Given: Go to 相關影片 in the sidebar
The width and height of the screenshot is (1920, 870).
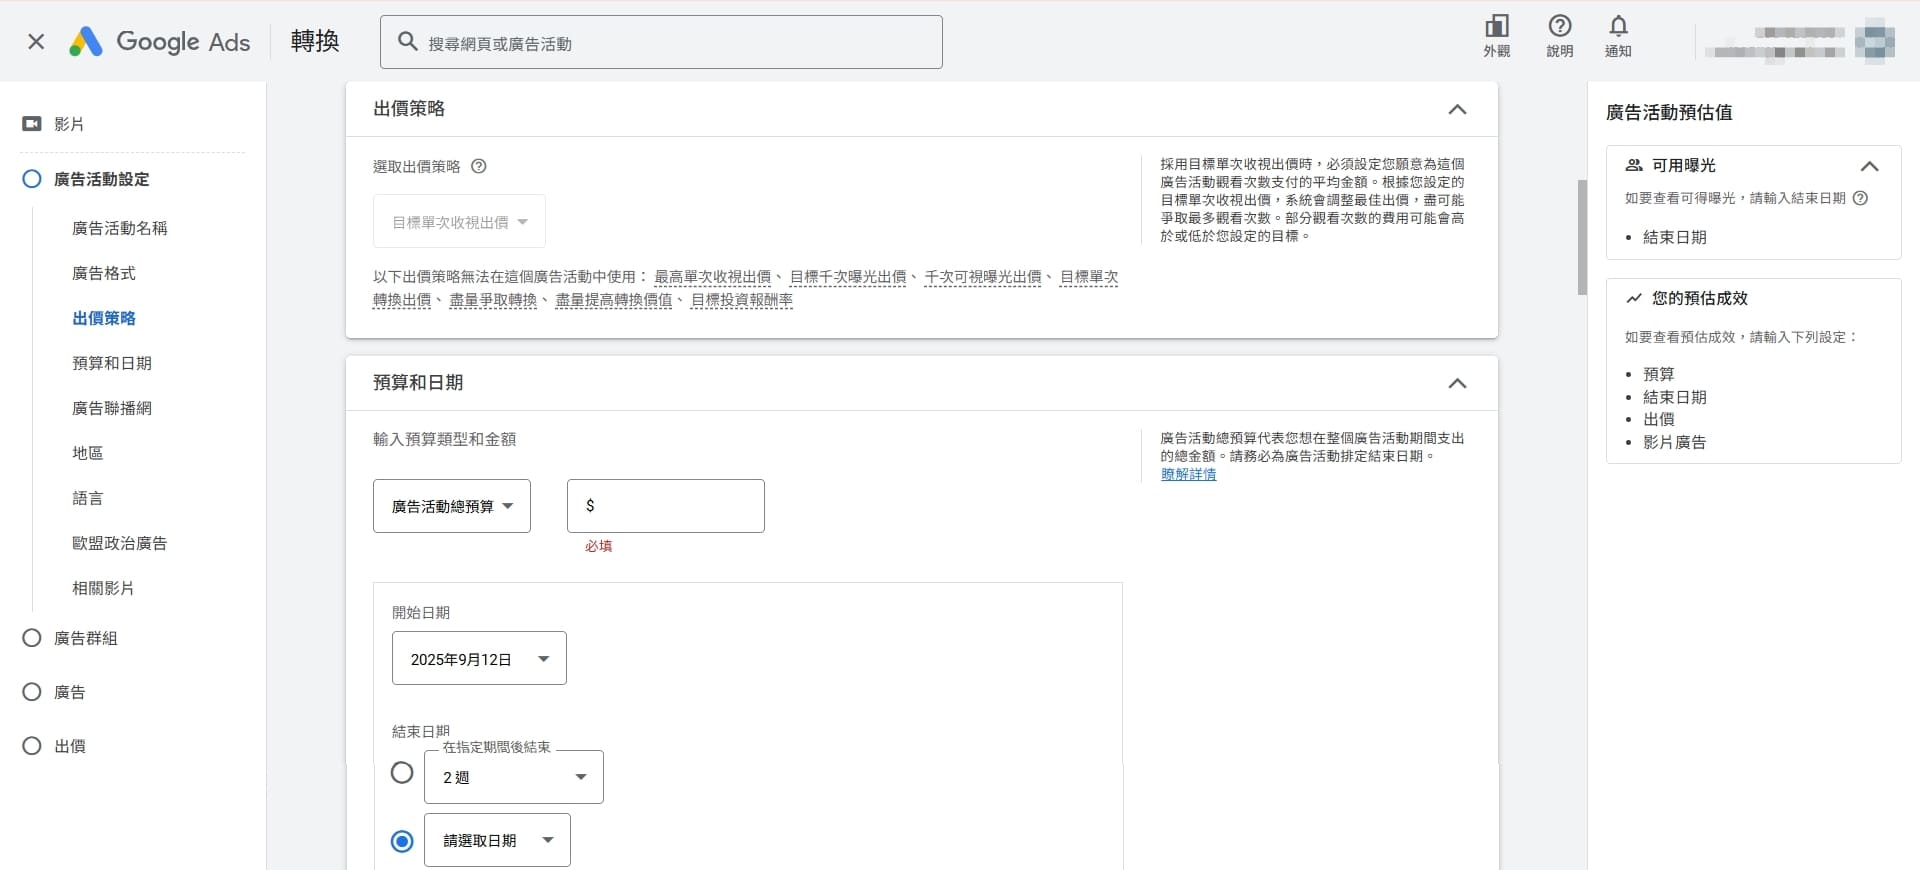Looking at the screenshot, I should (103, 588).
